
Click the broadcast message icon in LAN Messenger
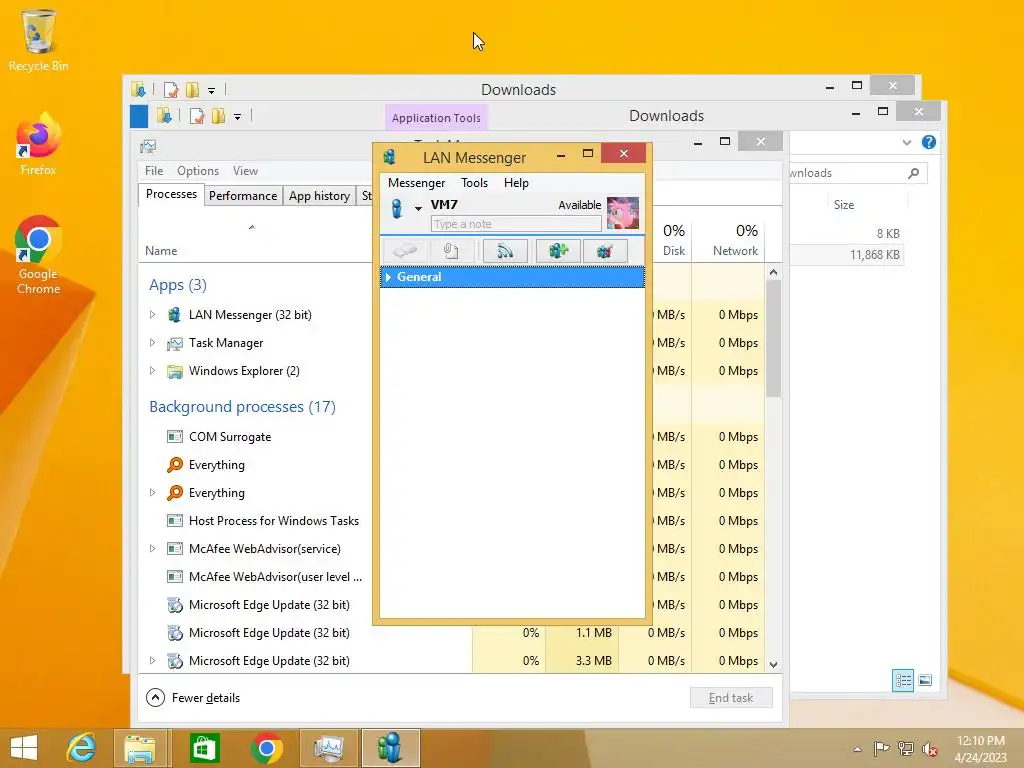pyautogui.click(x=505, y=251)
